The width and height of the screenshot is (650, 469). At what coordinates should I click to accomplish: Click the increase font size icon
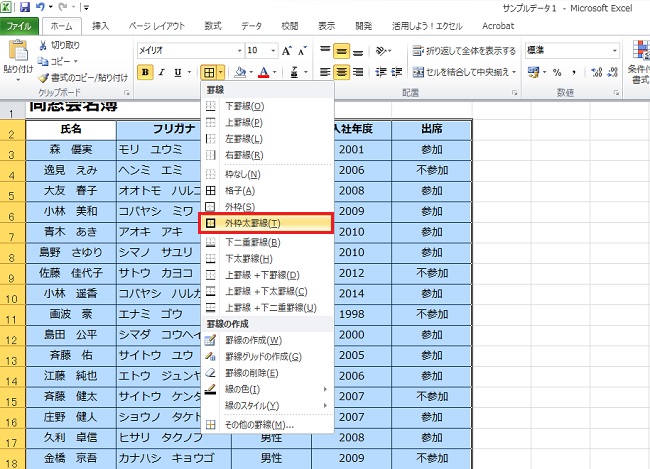pyautogui.click(x=288, y=50)
